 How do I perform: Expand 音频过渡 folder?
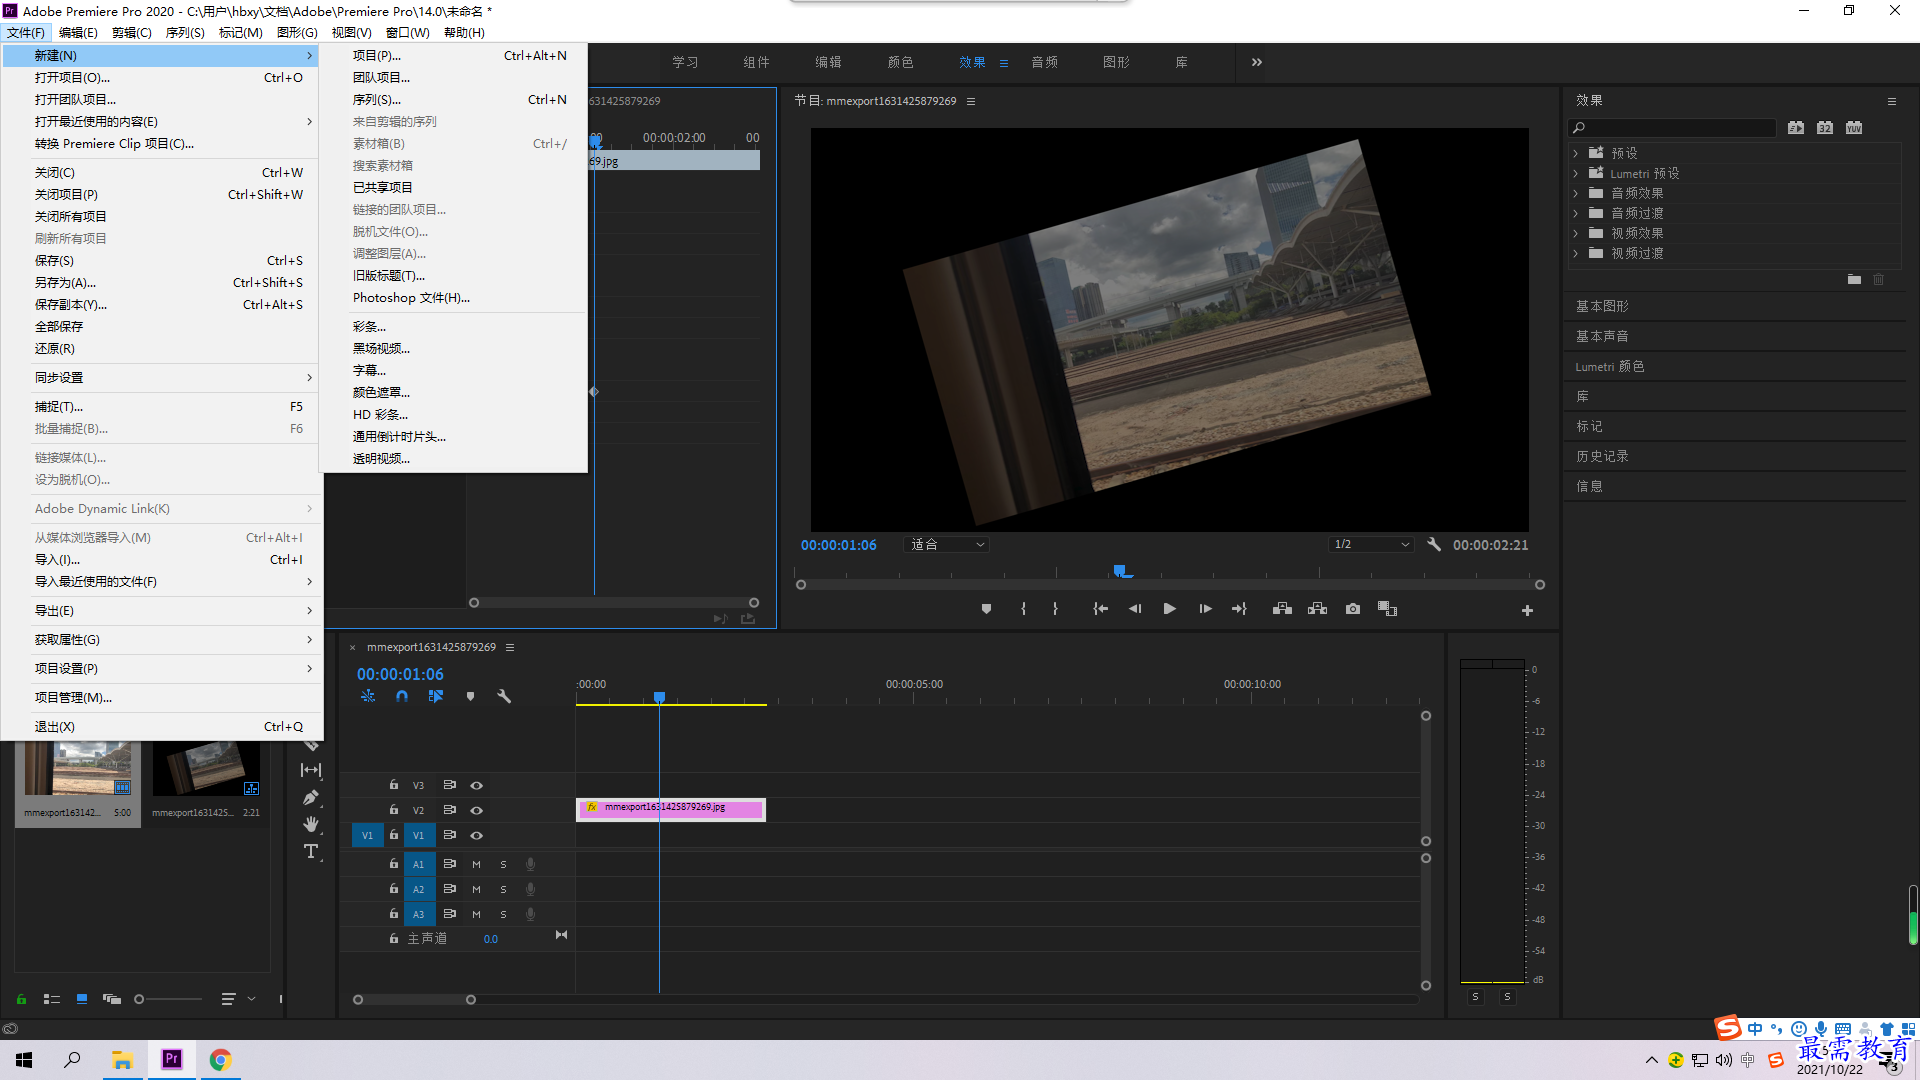click(1576, 213)
